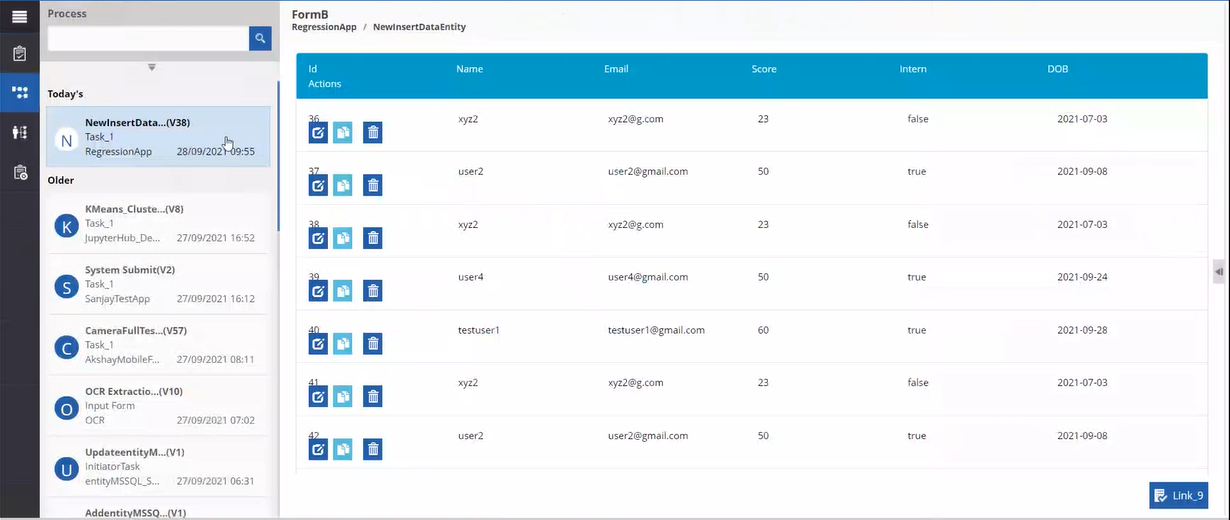Click the Intern column header

click(913, 69)
